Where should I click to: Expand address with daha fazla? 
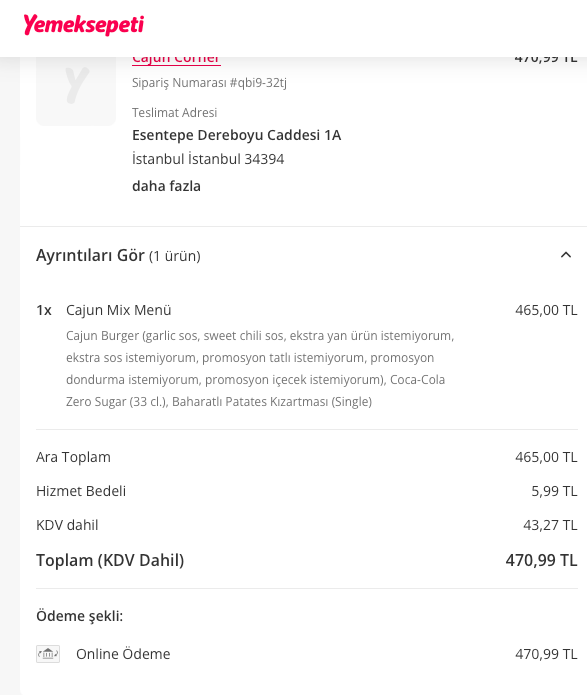click(x=166, y=186)
